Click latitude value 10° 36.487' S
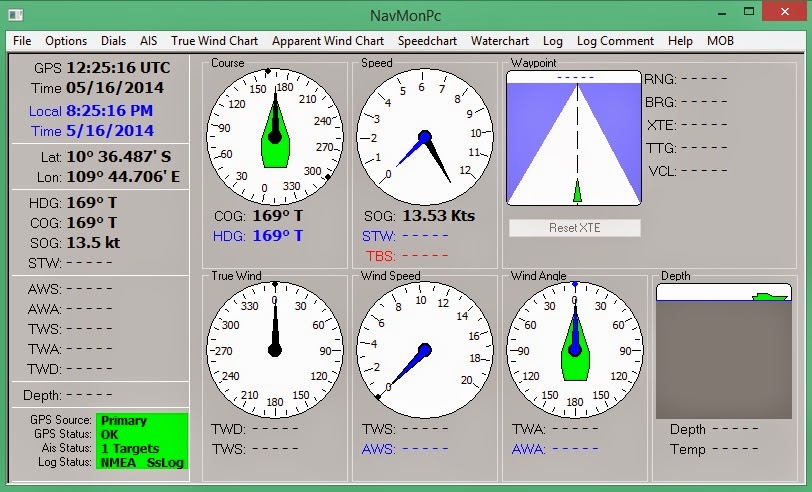The width and height of the screenshot is (812, 492). pos(119,157)
